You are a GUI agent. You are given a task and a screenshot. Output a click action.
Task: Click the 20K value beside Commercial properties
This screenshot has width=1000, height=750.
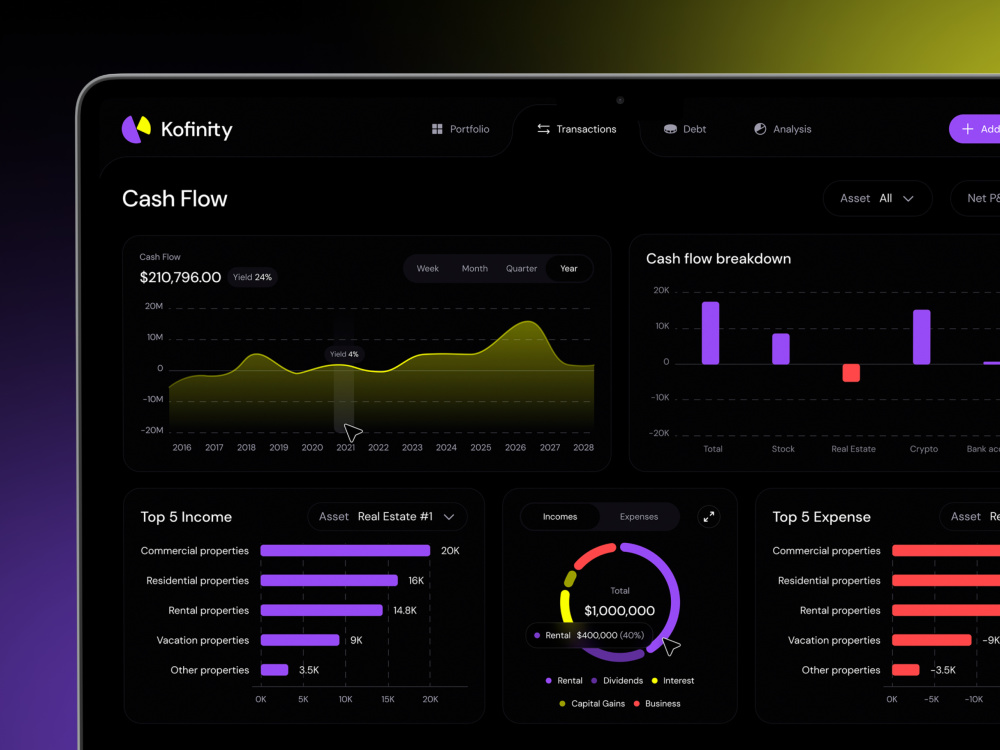pos(450,550)
